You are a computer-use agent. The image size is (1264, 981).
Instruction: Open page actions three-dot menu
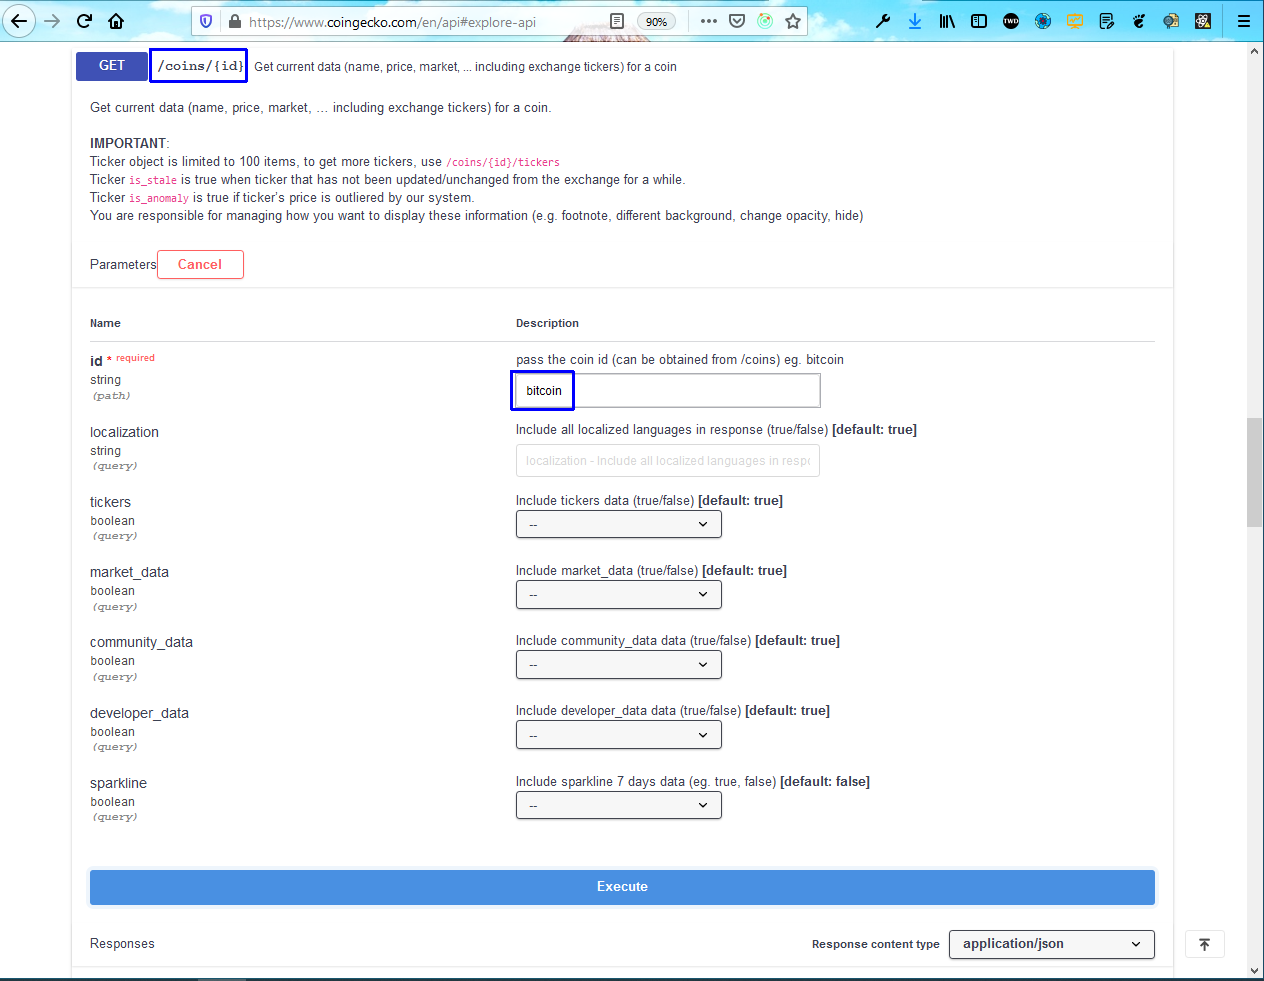tap(709, 21)
